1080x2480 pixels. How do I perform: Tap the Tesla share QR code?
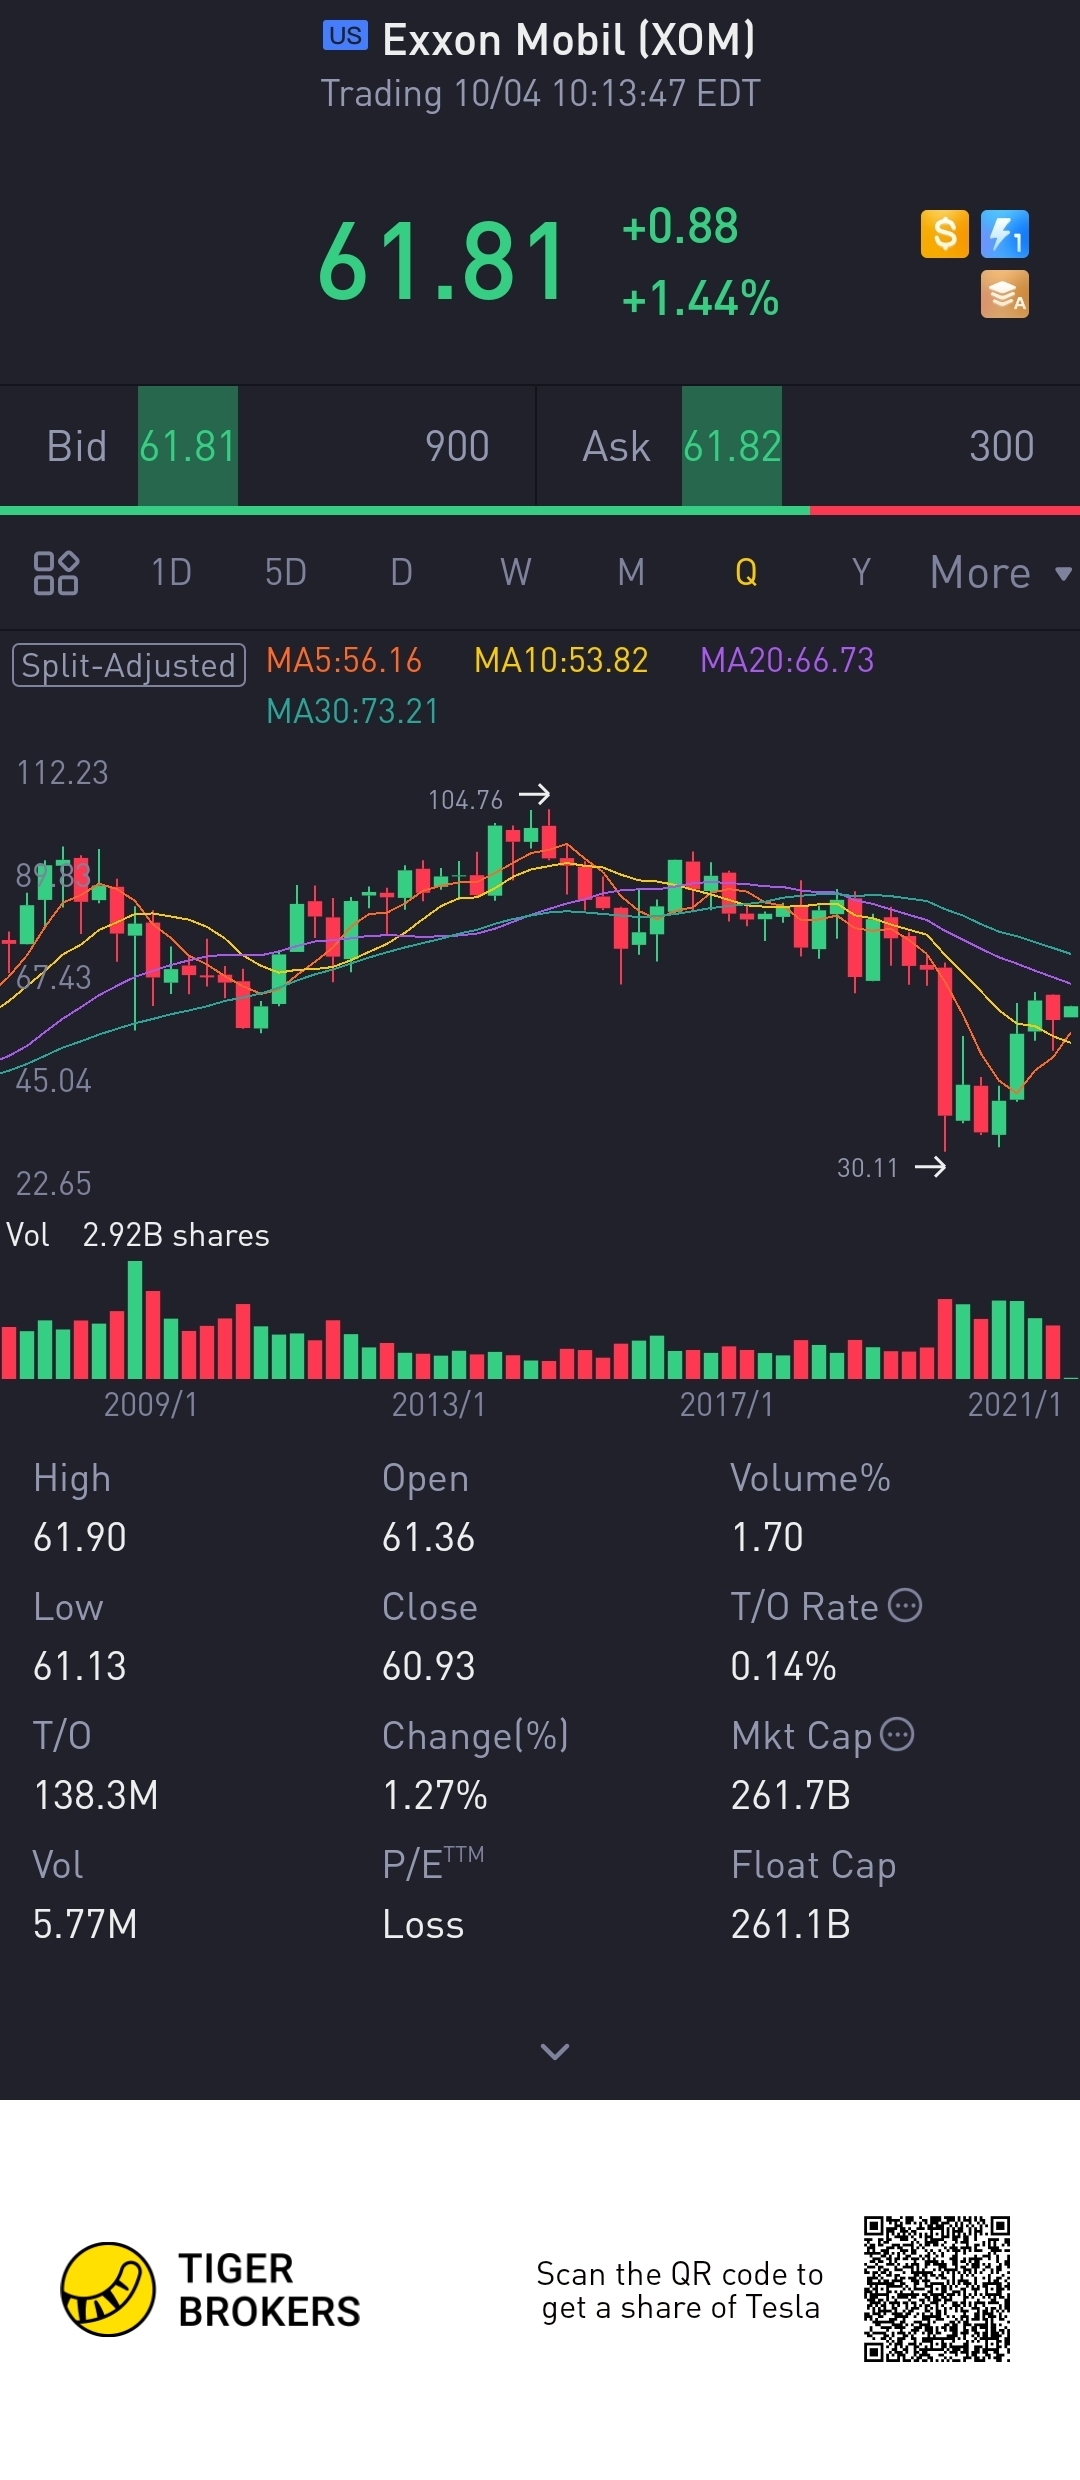(937, 2289)
